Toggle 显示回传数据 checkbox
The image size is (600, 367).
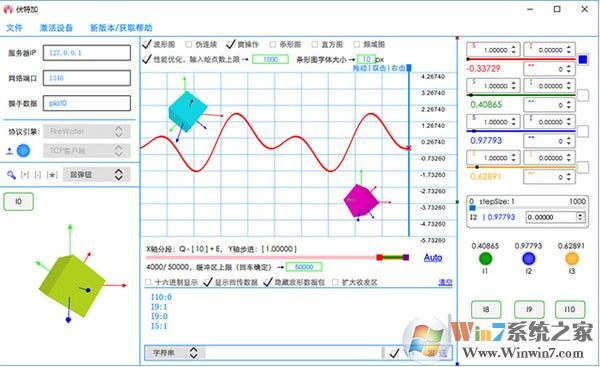click(208, 282)
